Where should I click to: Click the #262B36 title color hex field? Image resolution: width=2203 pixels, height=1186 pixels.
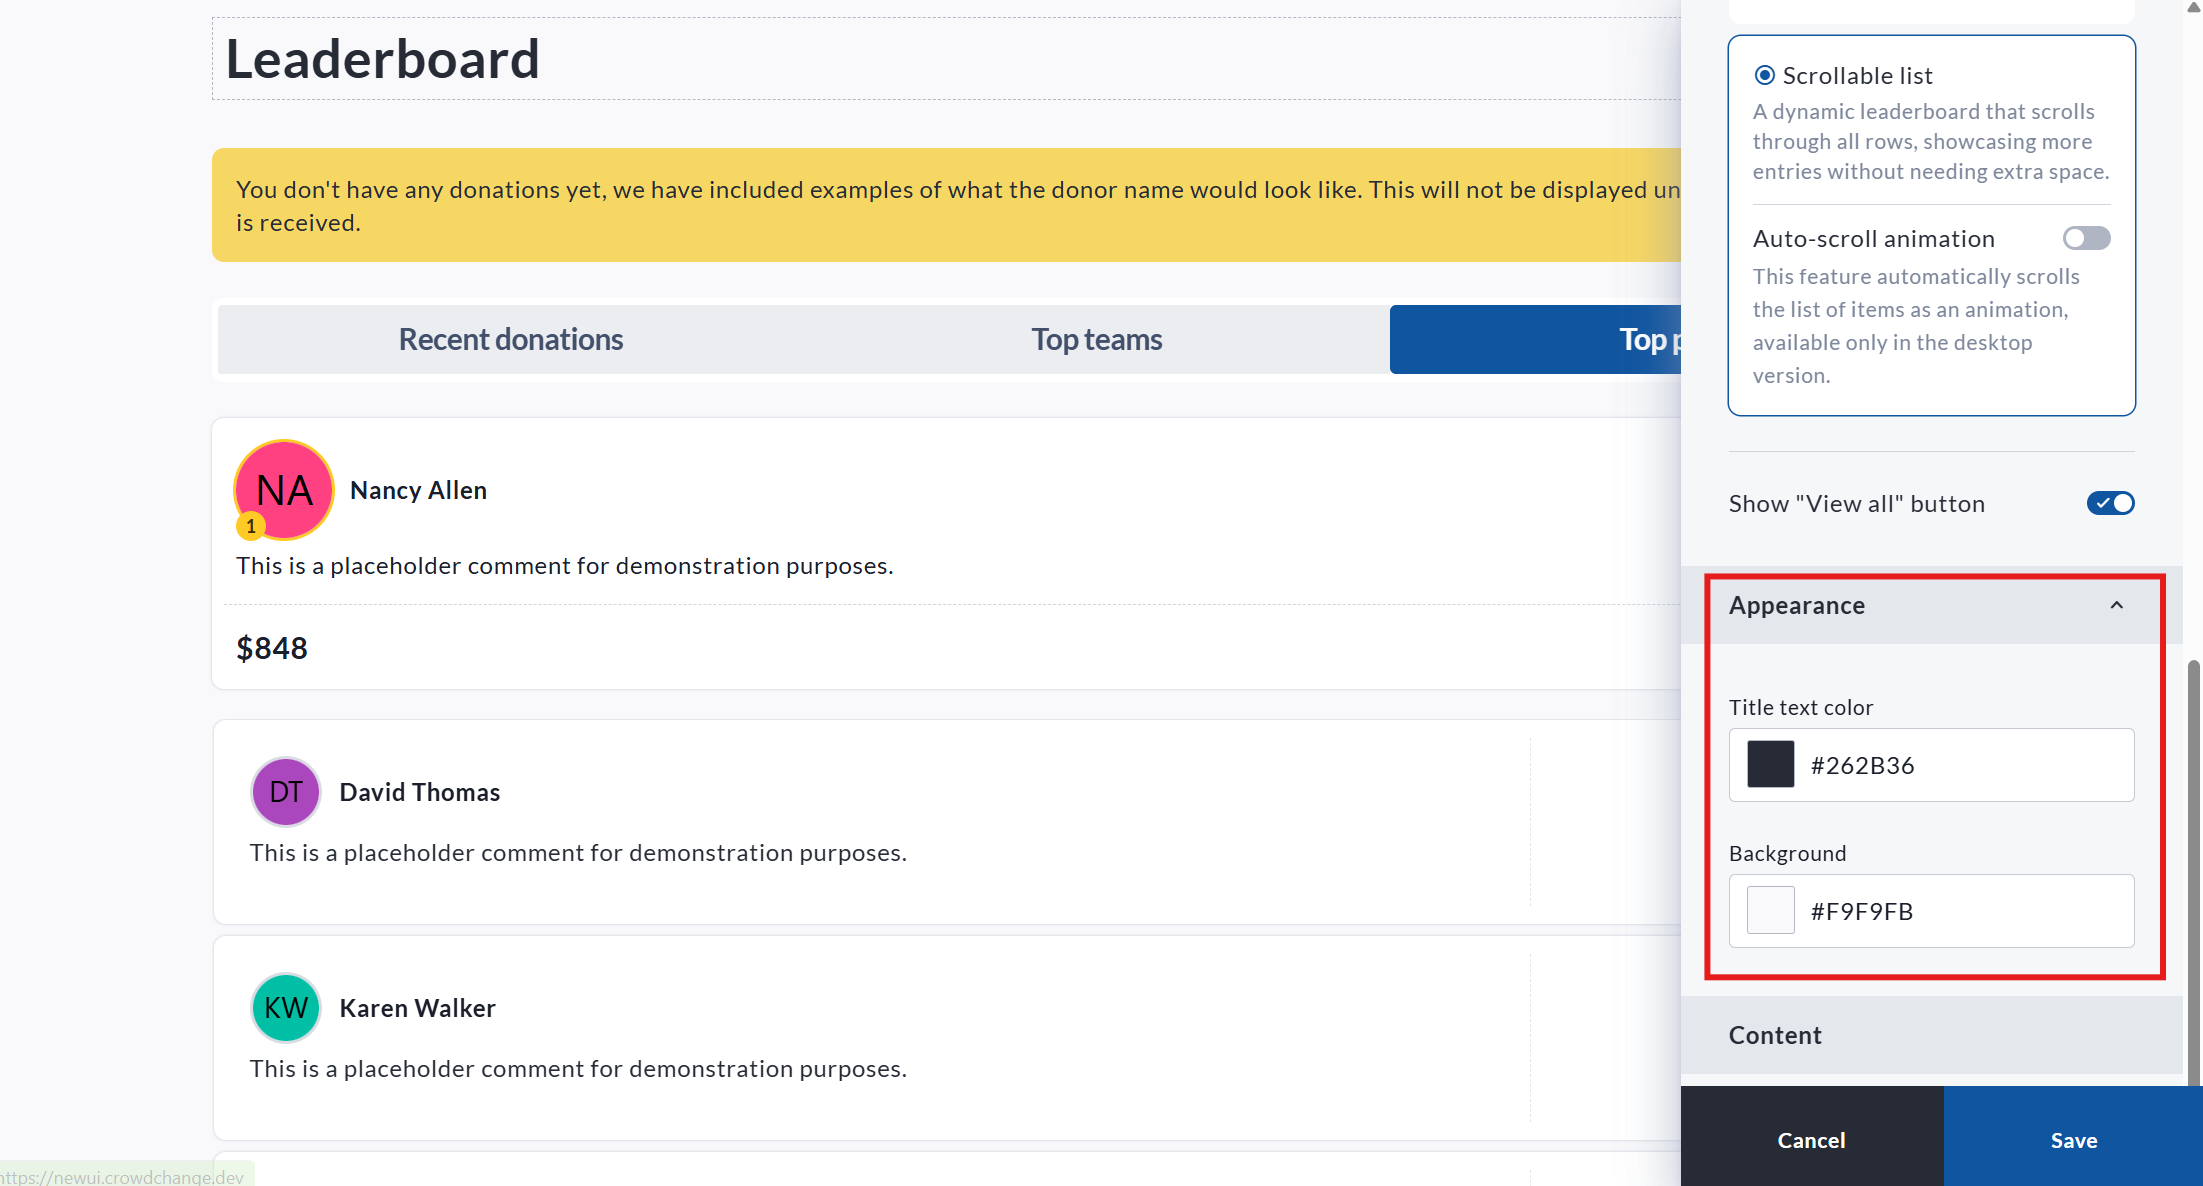(x=1960, y=765)
